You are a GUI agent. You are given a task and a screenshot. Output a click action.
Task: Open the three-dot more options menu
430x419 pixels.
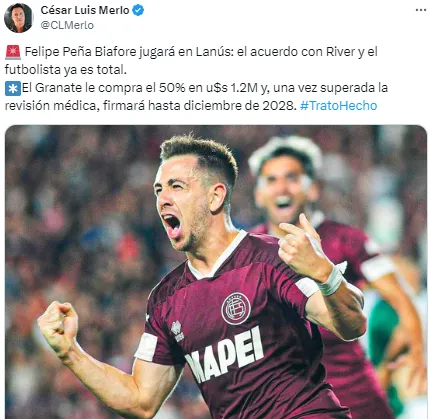421,10
